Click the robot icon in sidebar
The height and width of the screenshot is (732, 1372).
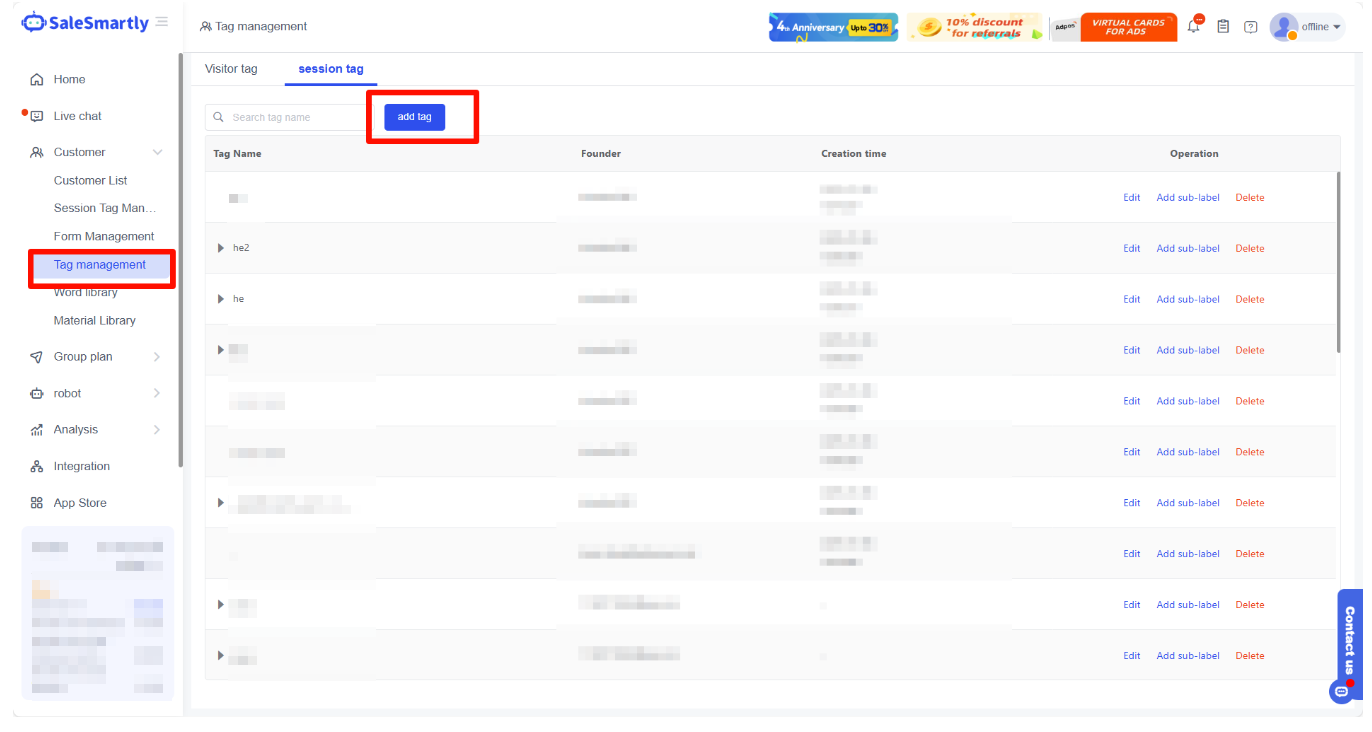coord(37,394)
